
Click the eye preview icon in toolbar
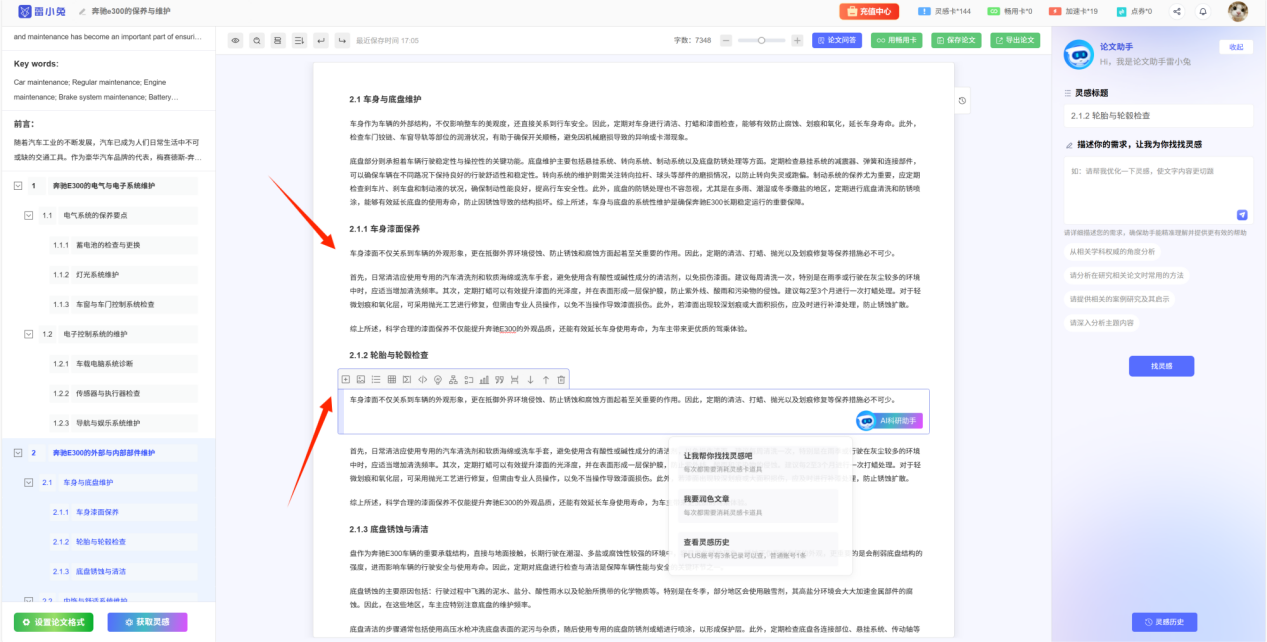(x=236, y=40)
